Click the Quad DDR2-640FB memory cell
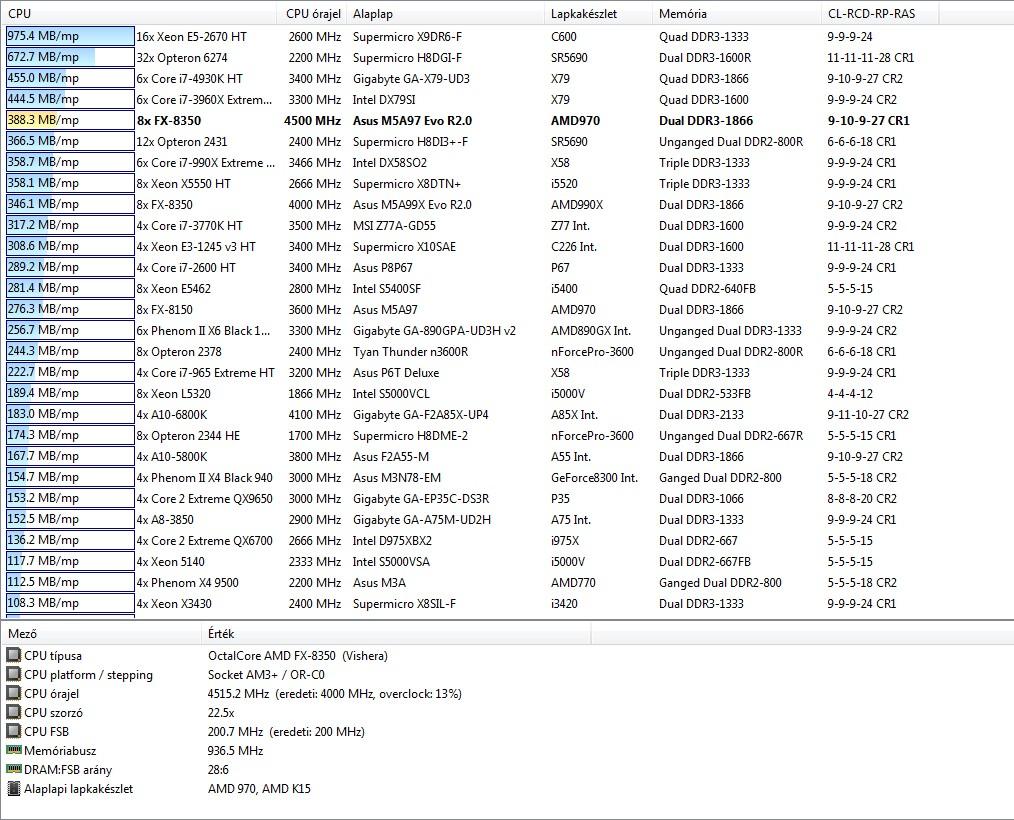The height and width of the screenshot is (820, 1014). (707, 289)
